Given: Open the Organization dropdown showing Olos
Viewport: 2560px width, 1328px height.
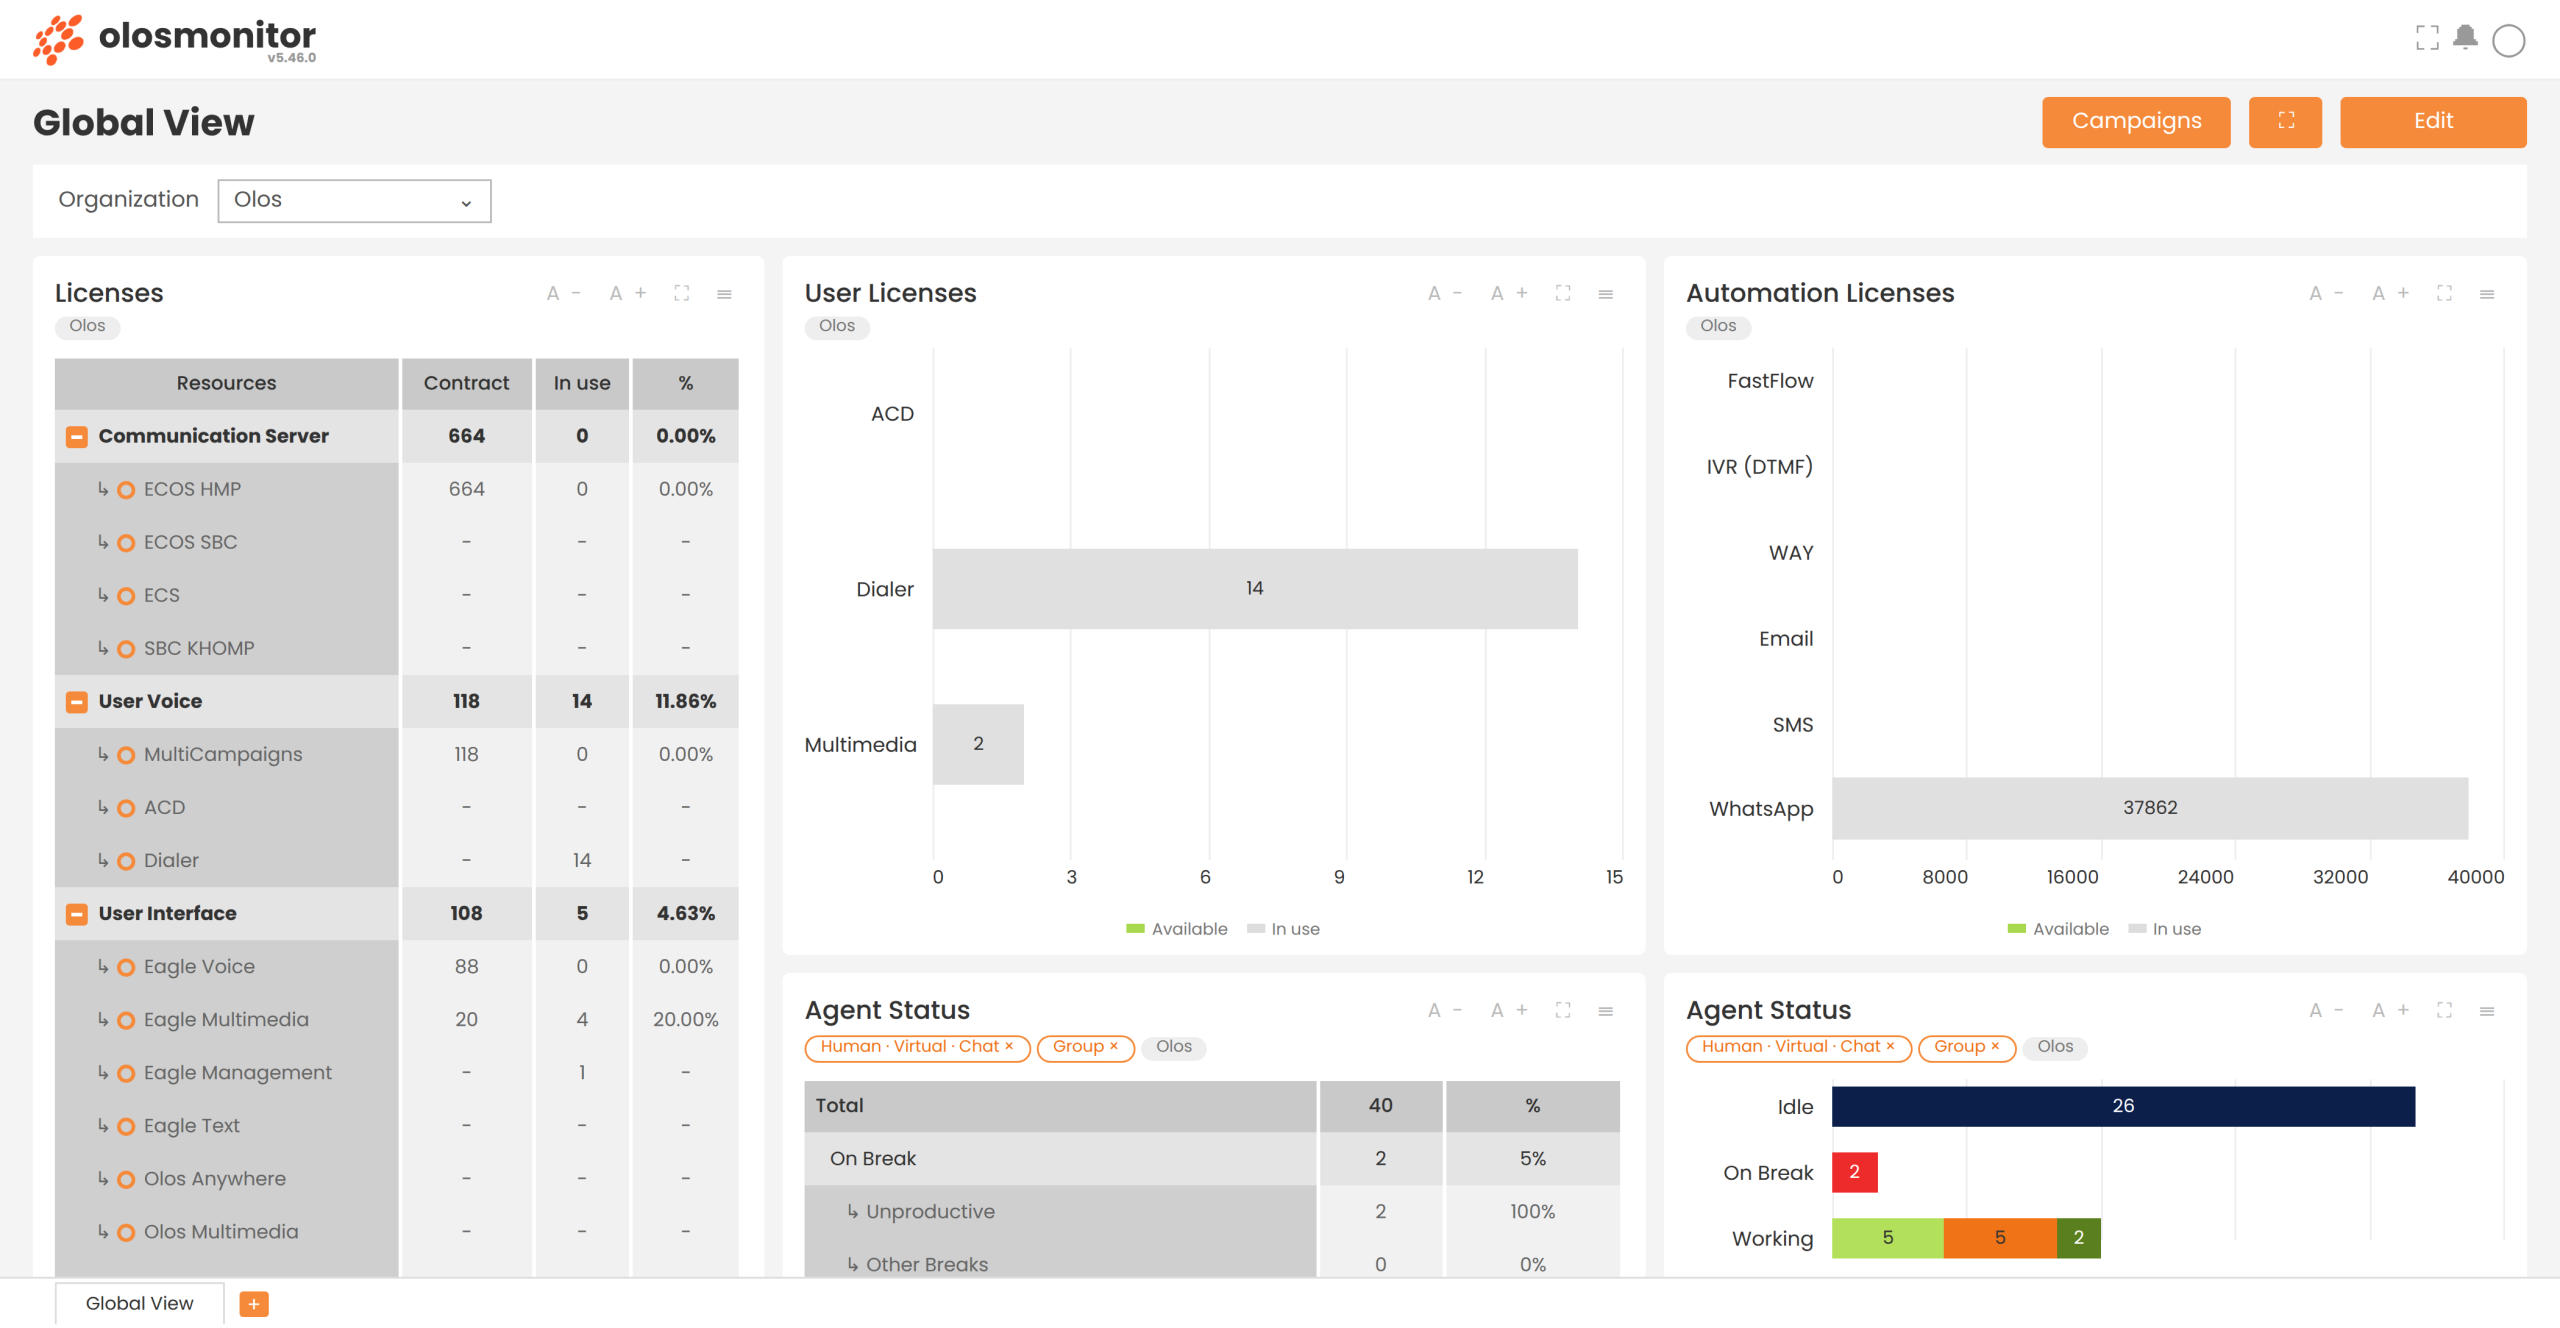Looking at the screenshot, I should 354,201.
